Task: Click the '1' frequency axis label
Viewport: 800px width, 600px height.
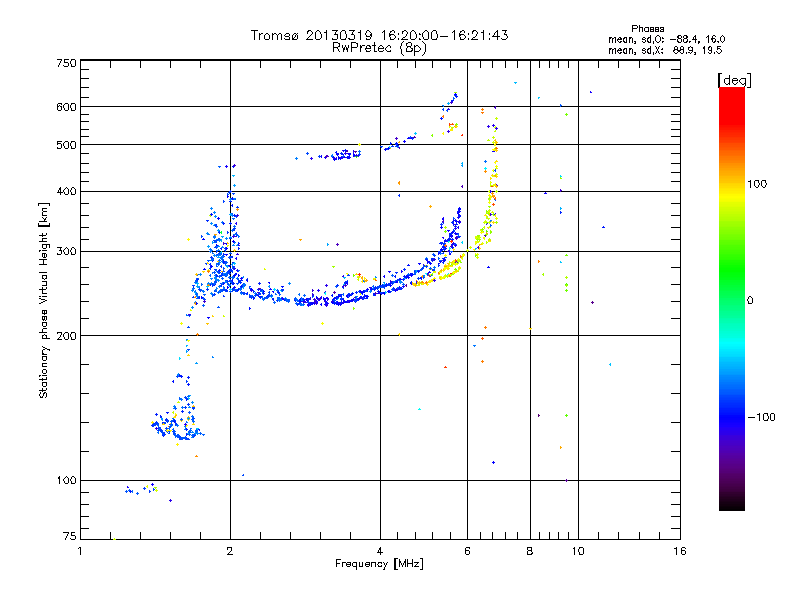Action: click(x=80, y=551)
